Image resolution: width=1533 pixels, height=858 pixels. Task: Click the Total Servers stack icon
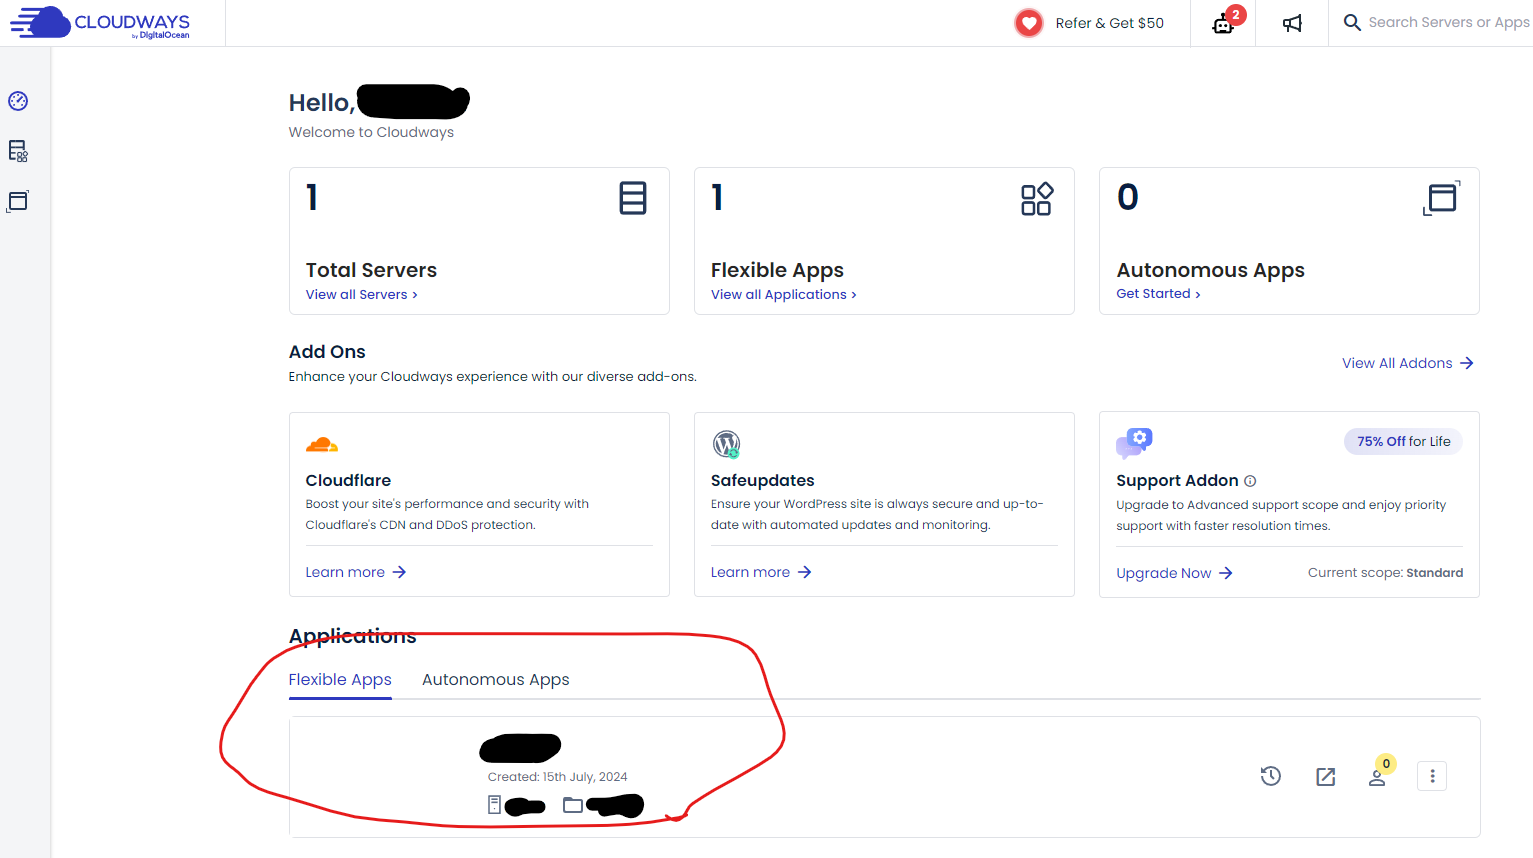633,198
